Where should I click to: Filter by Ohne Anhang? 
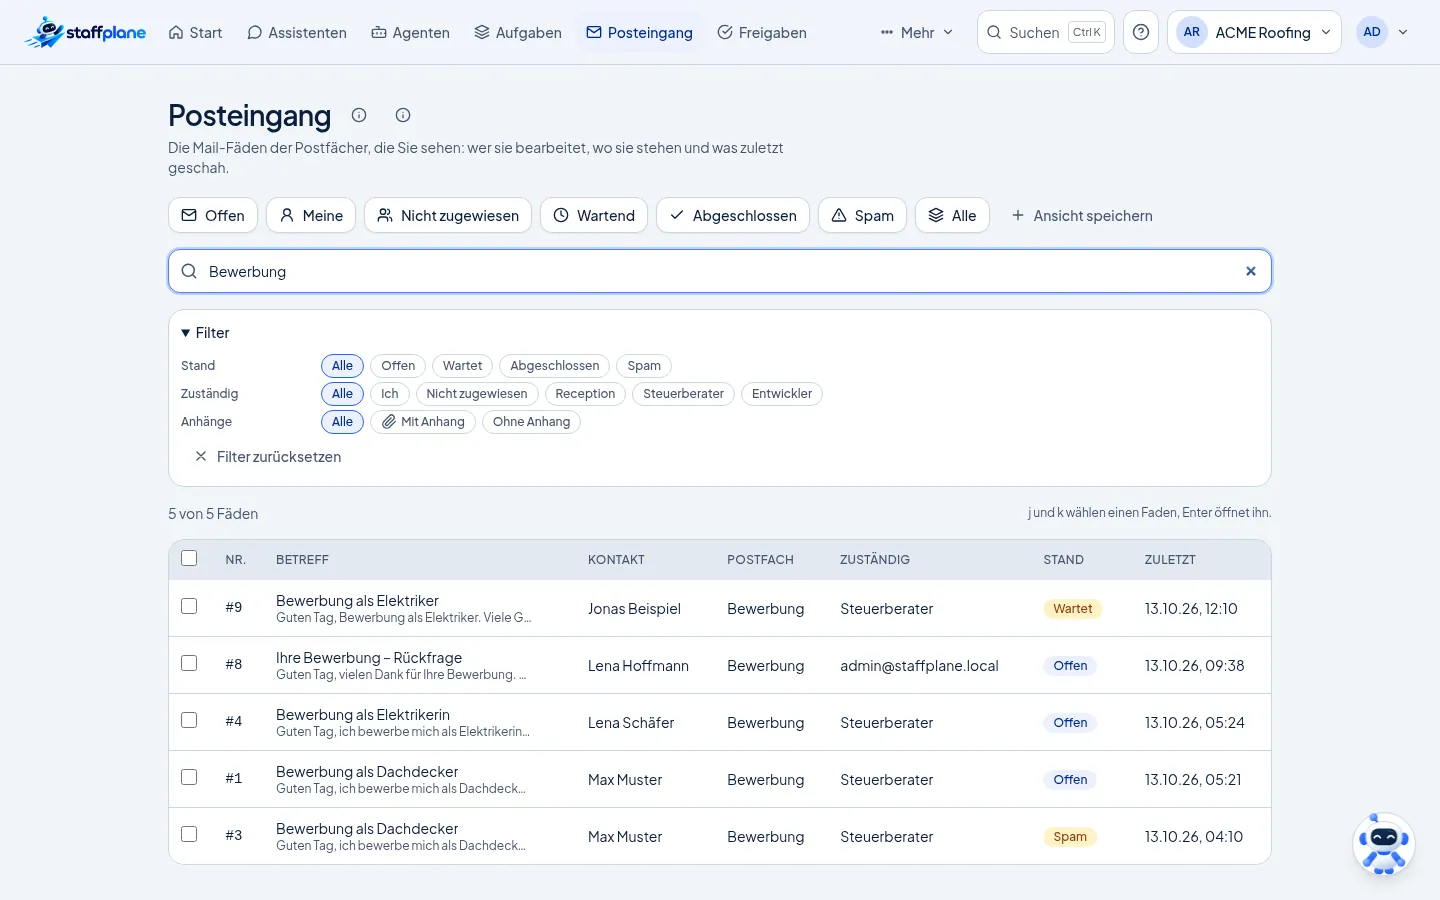pos(531,422)
